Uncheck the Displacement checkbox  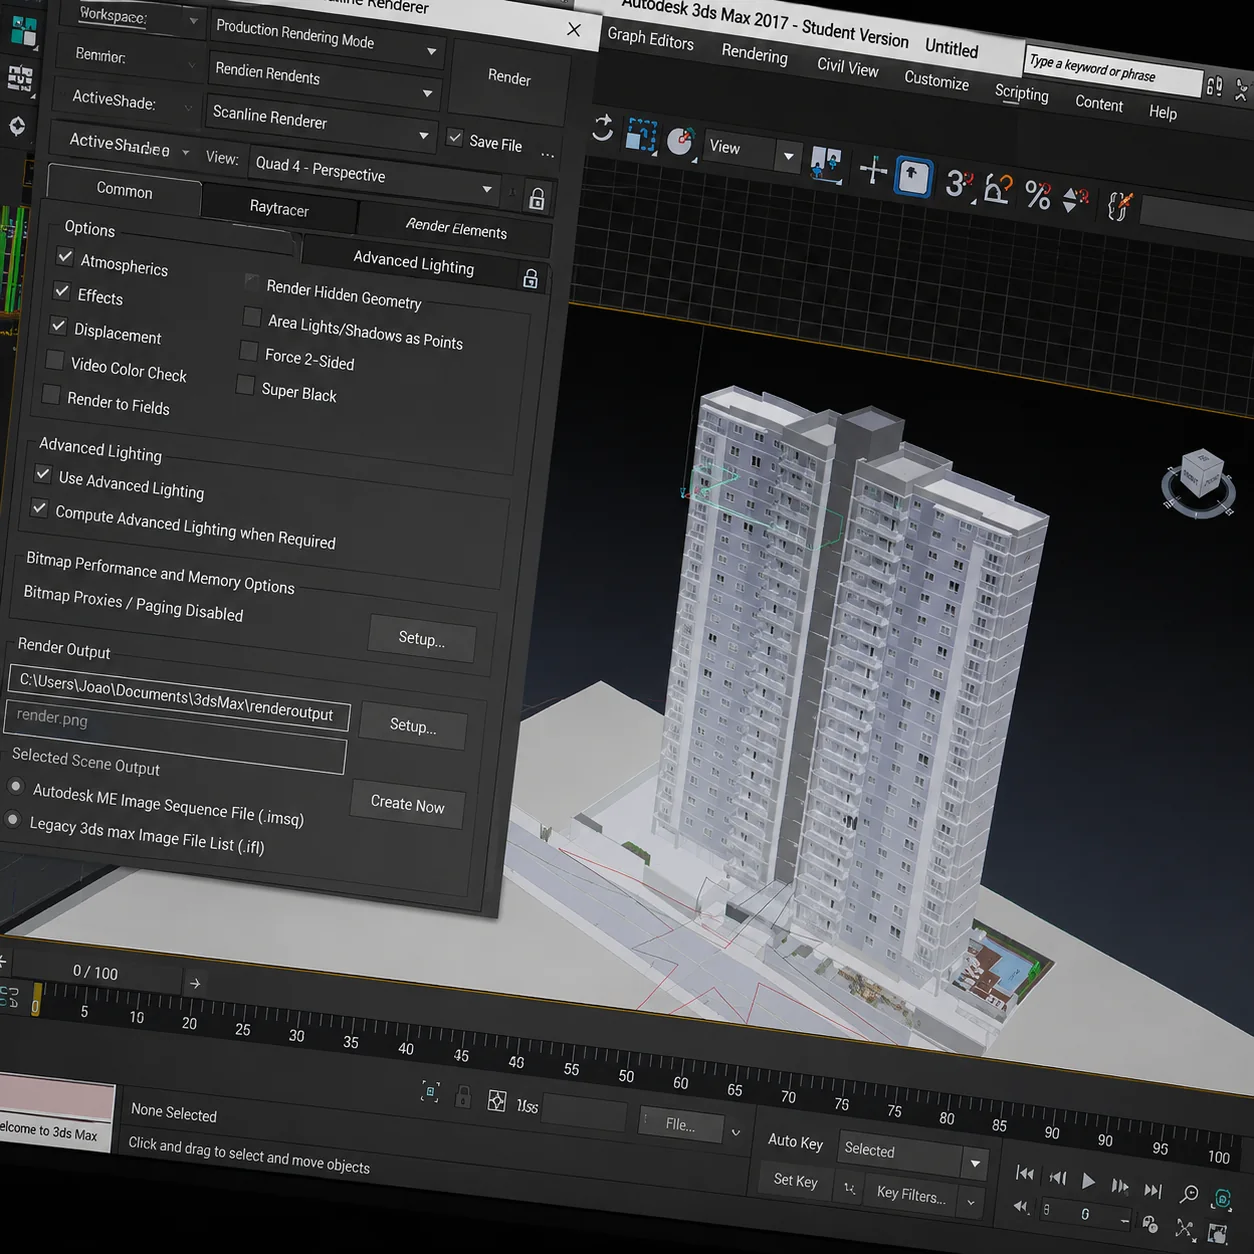coord(59,326)
